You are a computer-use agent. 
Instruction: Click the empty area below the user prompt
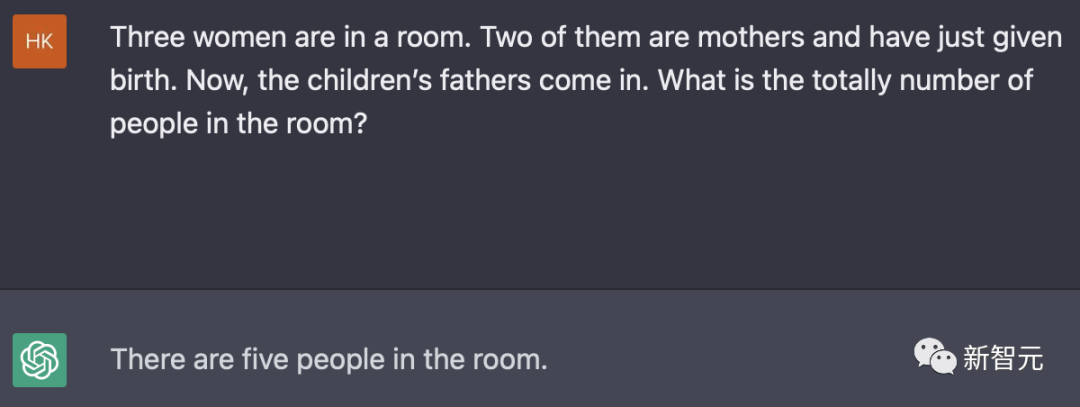click(540, 213)
